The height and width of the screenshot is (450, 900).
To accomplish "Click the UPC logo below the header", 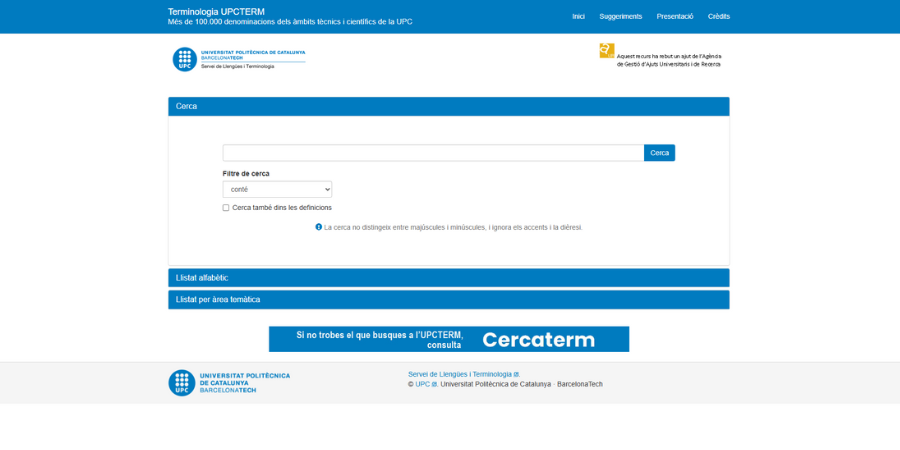I will pos(239,59).
